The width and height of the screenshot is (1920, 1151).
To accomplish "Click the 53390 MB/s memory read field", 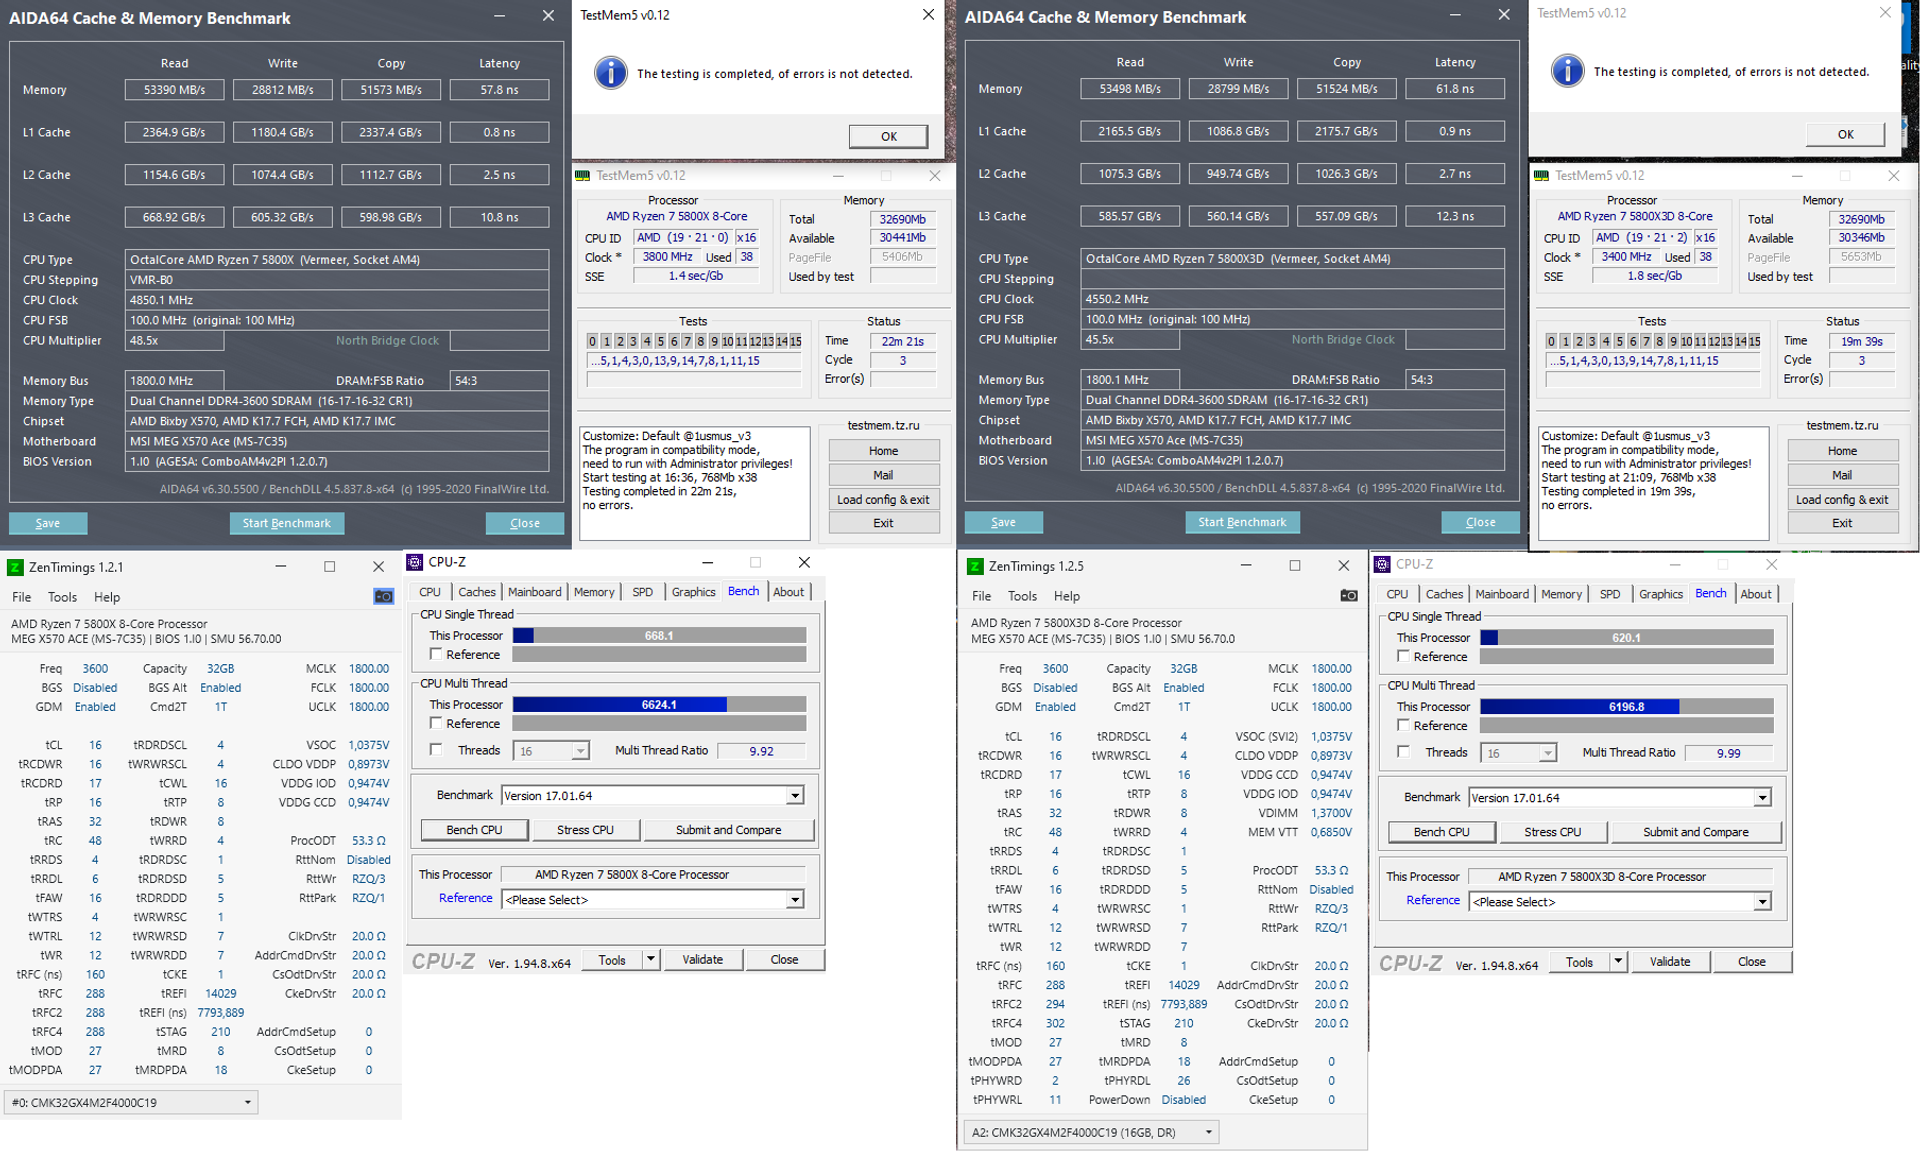I will point(174,89).
